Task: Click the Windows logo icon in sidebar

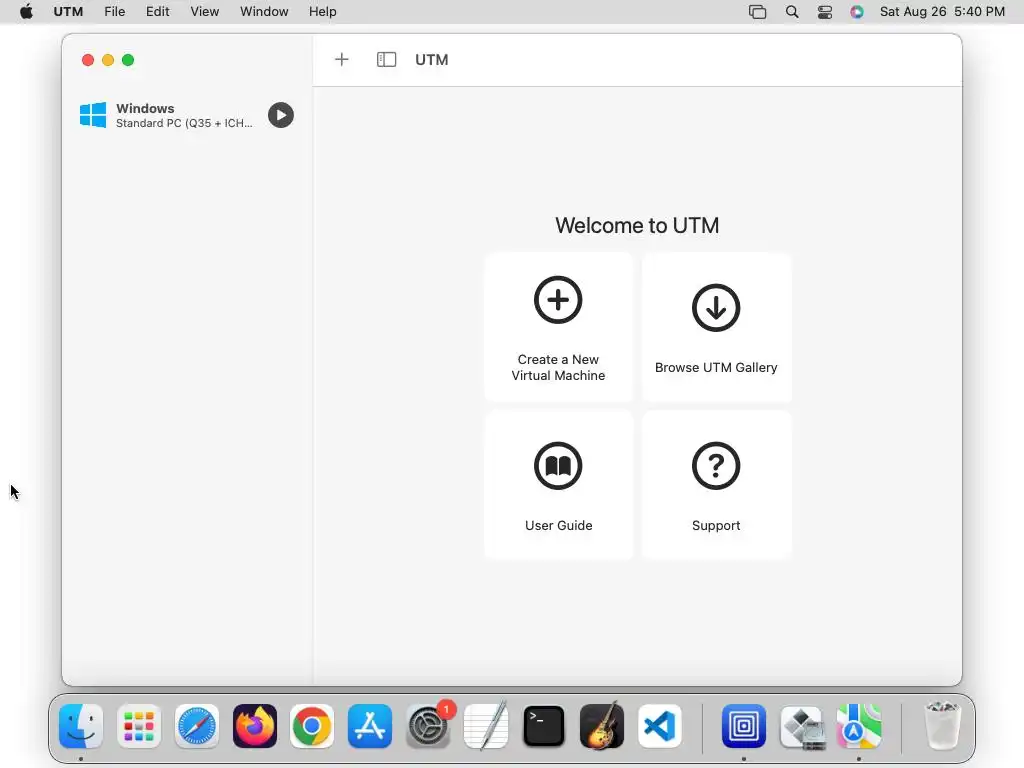Action: click(93, 115)
